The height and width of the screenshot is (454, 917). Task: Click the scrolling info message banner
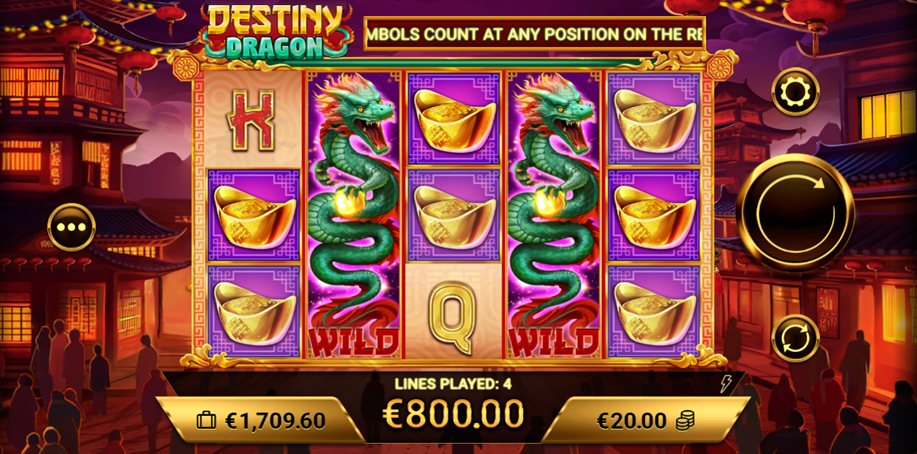point(535,34)
